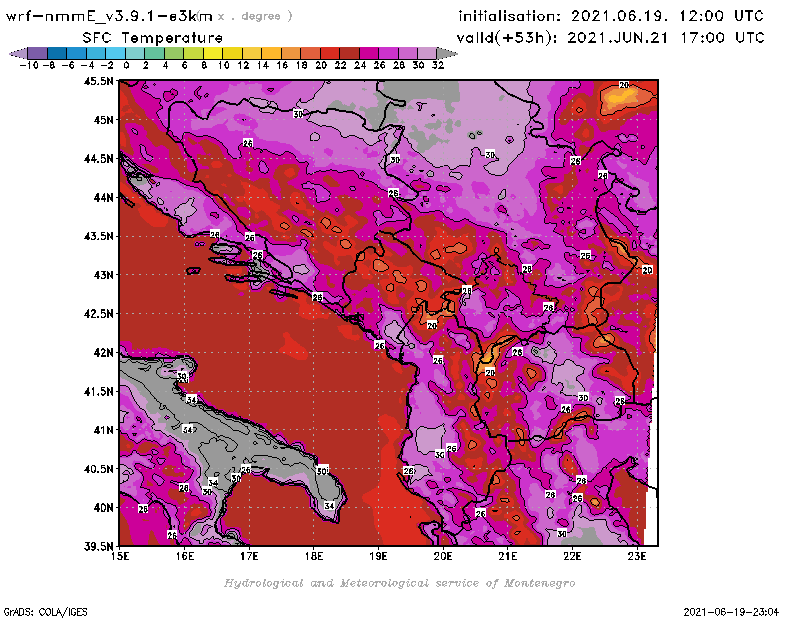Image resolution: width=800 pixels, height=618 pixels.
Task: Click the -10 tick label under the color legend
Action: pos(29,65)
